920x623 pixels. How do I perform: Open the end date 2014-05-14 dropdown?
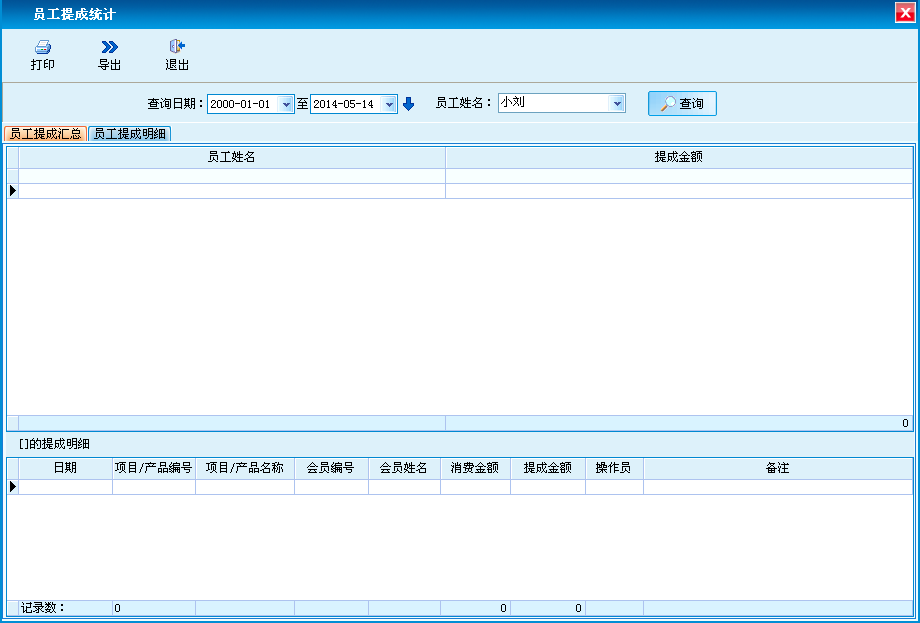390,104
